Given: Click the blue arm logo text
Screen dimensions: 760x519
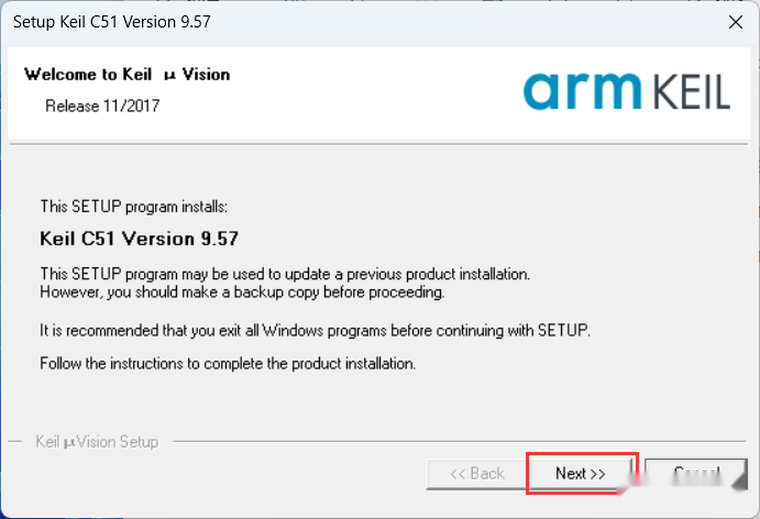Looking at the screenshot, I should (582, 91).
